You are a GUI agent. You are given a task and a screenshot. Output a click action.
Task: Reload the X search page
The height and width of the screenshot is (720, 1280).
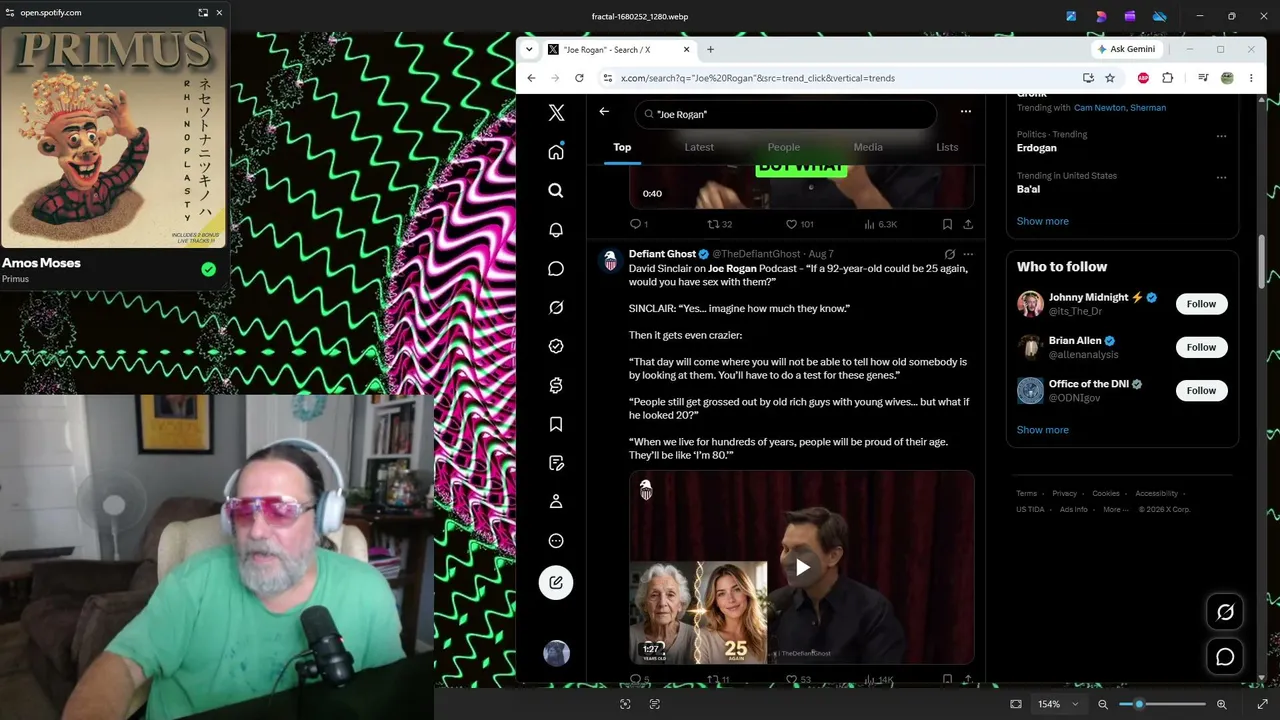[579, 78]
